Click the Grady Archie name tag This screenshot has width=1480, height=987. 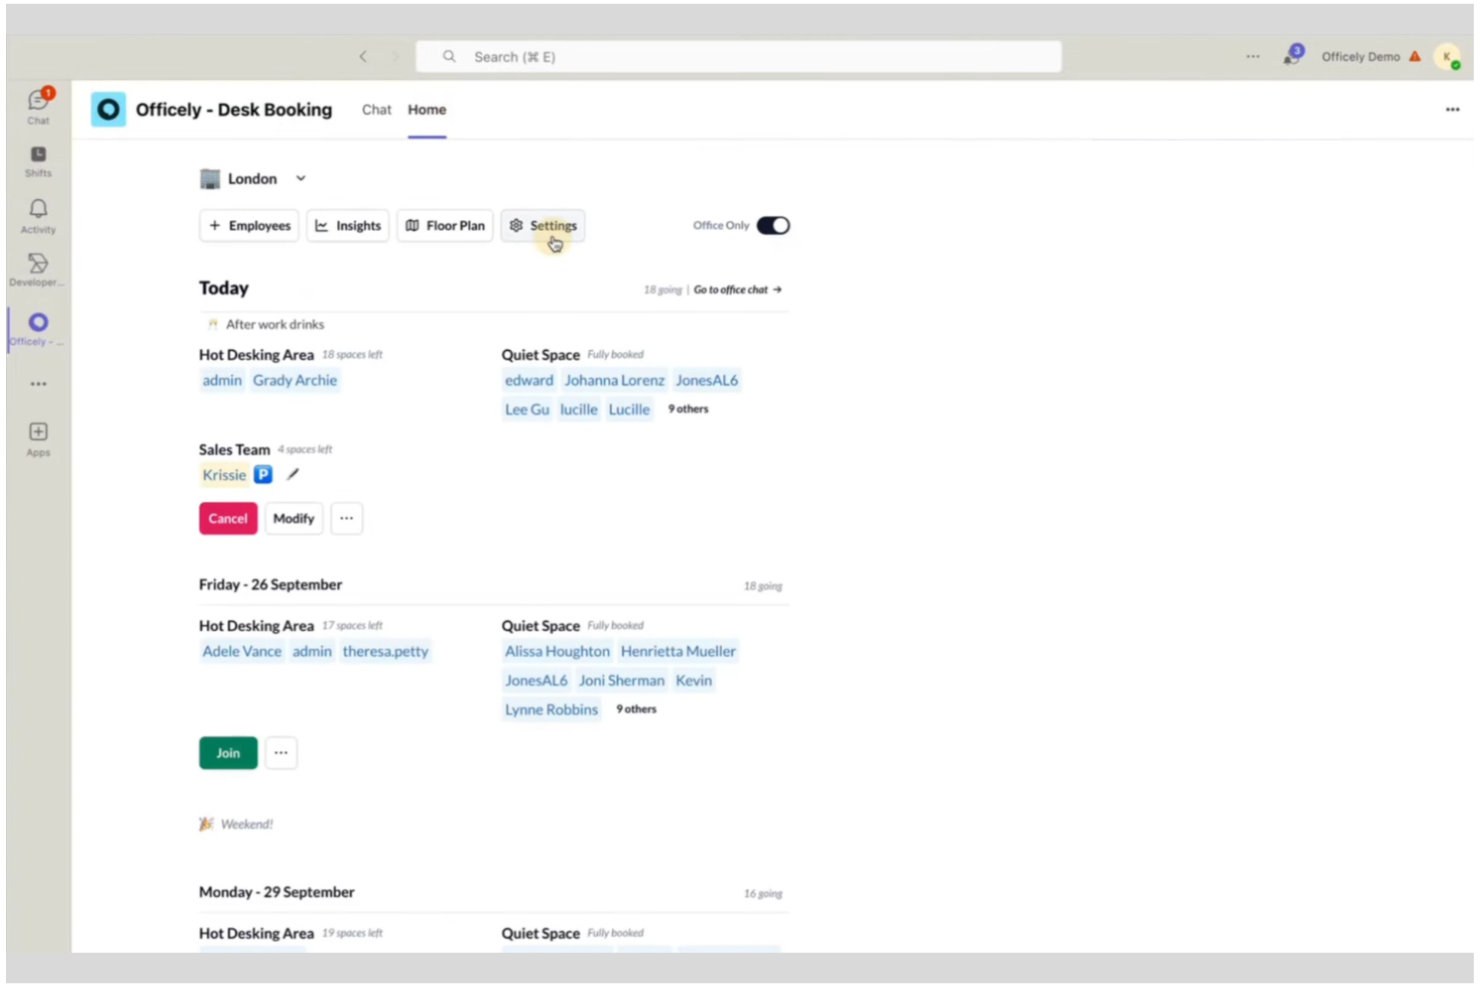pyautogui.click(x=295, y=380)
